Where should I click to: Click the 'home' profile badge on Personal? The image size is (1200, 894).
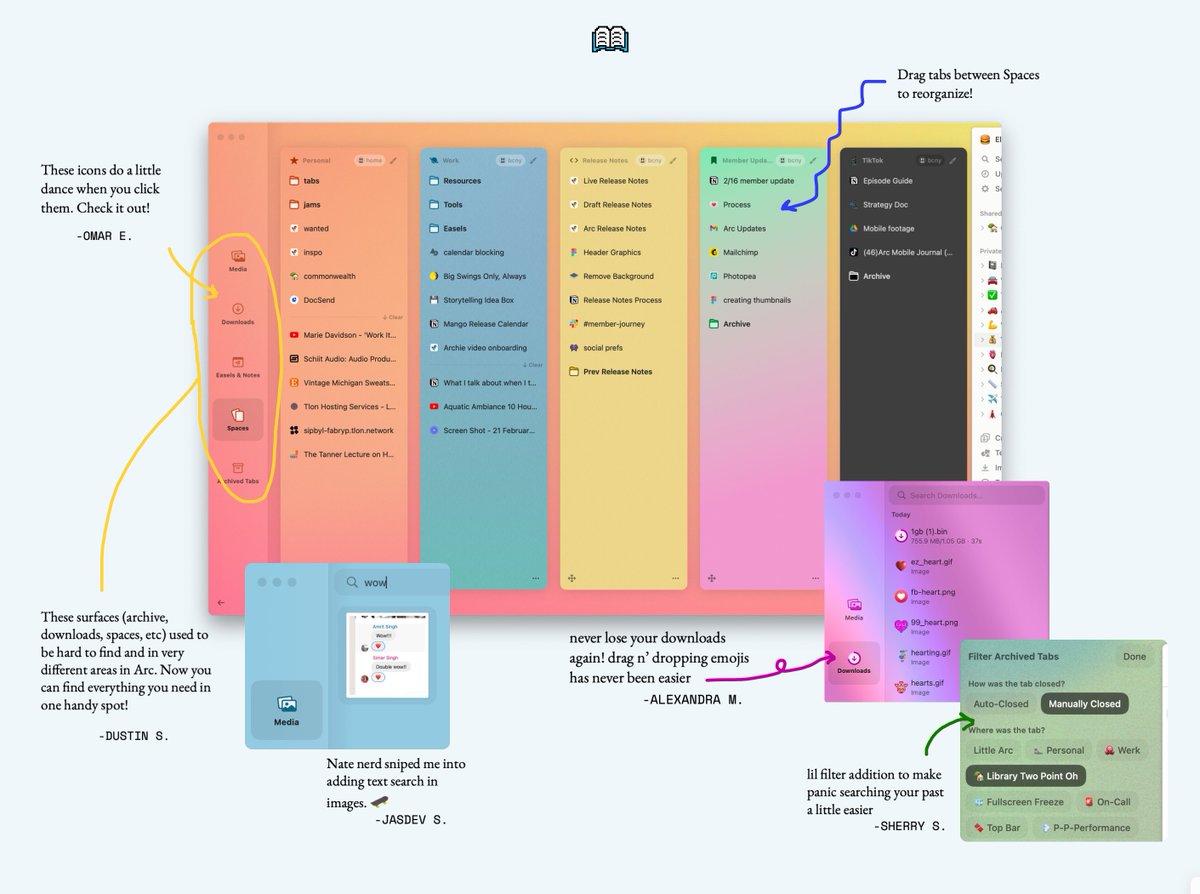pos(371,160)
